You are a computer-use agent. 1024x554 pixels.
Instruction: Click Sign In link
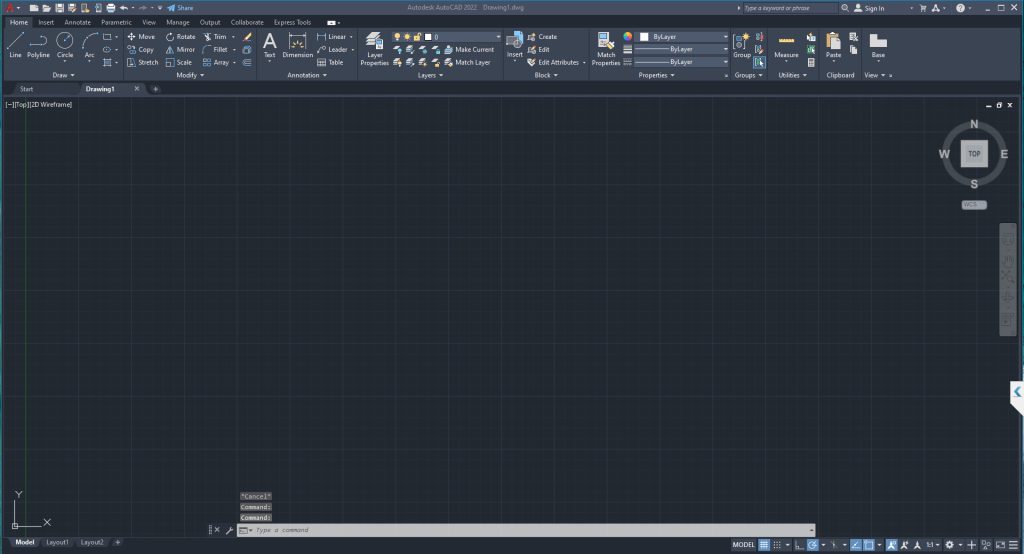(x=869, y=8)
